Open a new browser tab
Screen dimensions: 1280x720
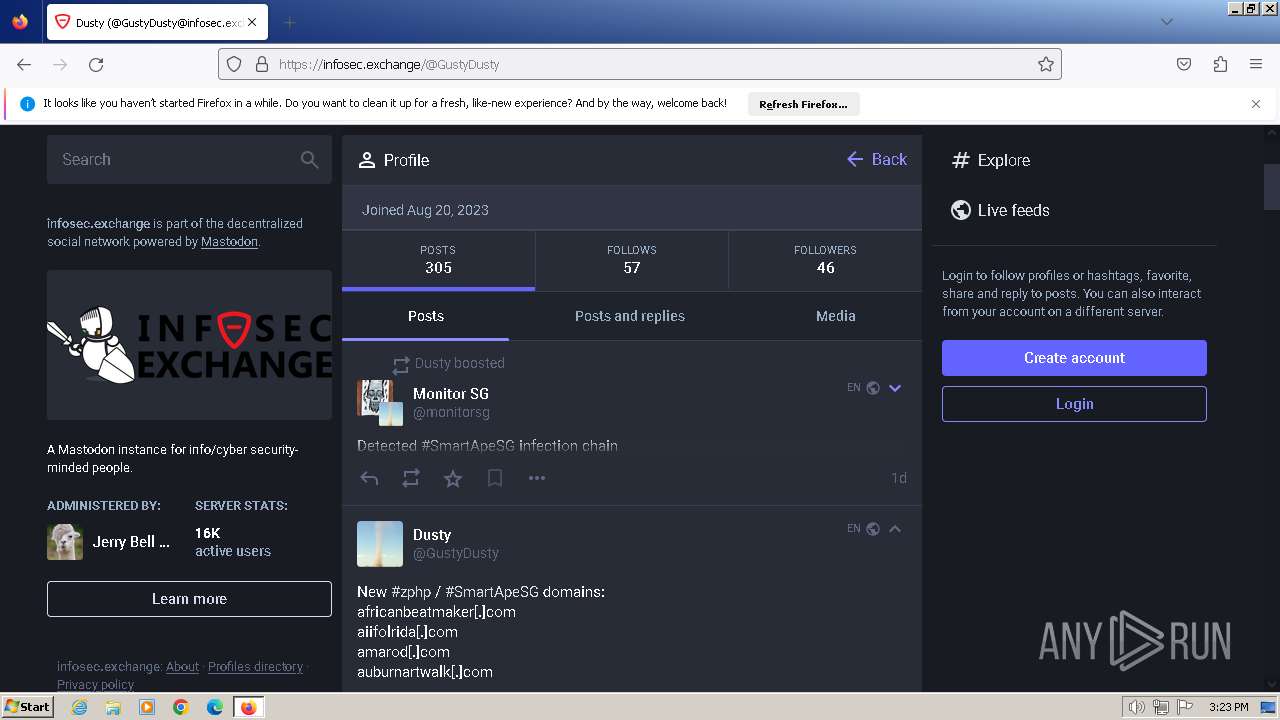point(289,22)
